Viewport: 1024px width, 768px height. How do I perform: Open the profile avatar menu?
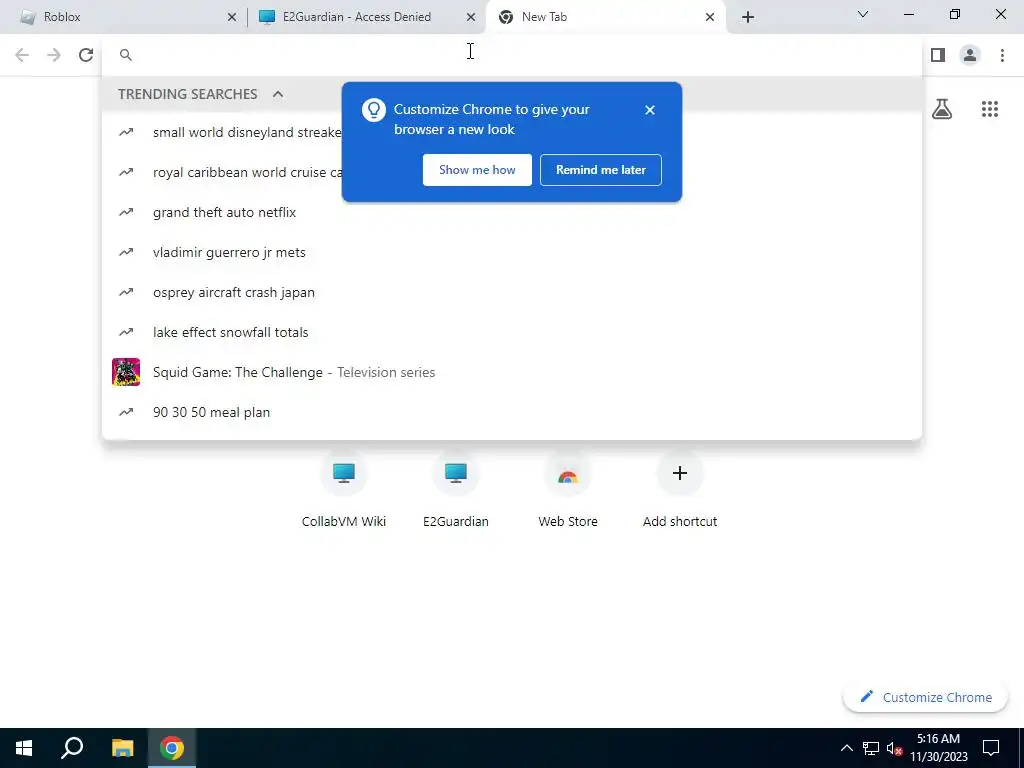coord(970,56)
